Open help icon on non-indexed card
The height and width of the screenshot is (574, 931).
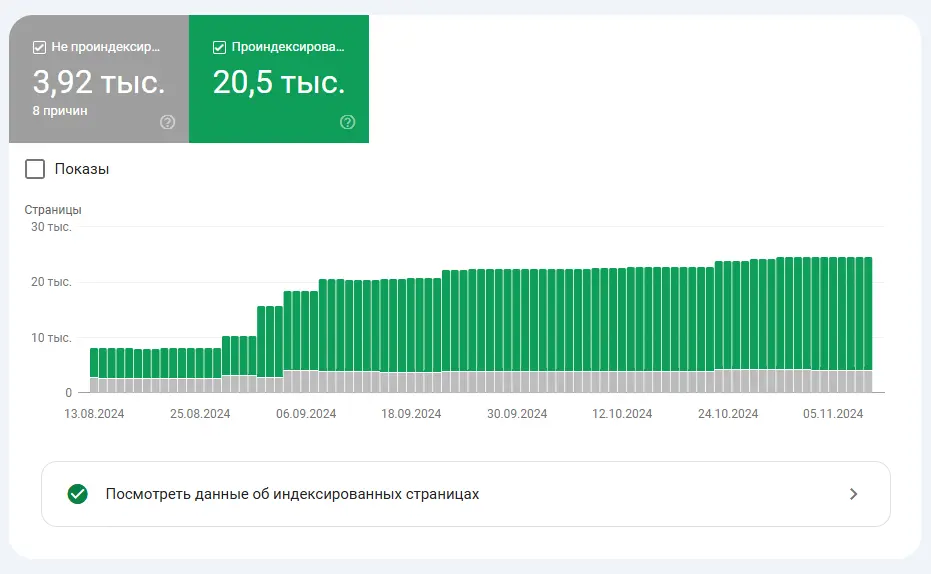(x=167, y=122)
